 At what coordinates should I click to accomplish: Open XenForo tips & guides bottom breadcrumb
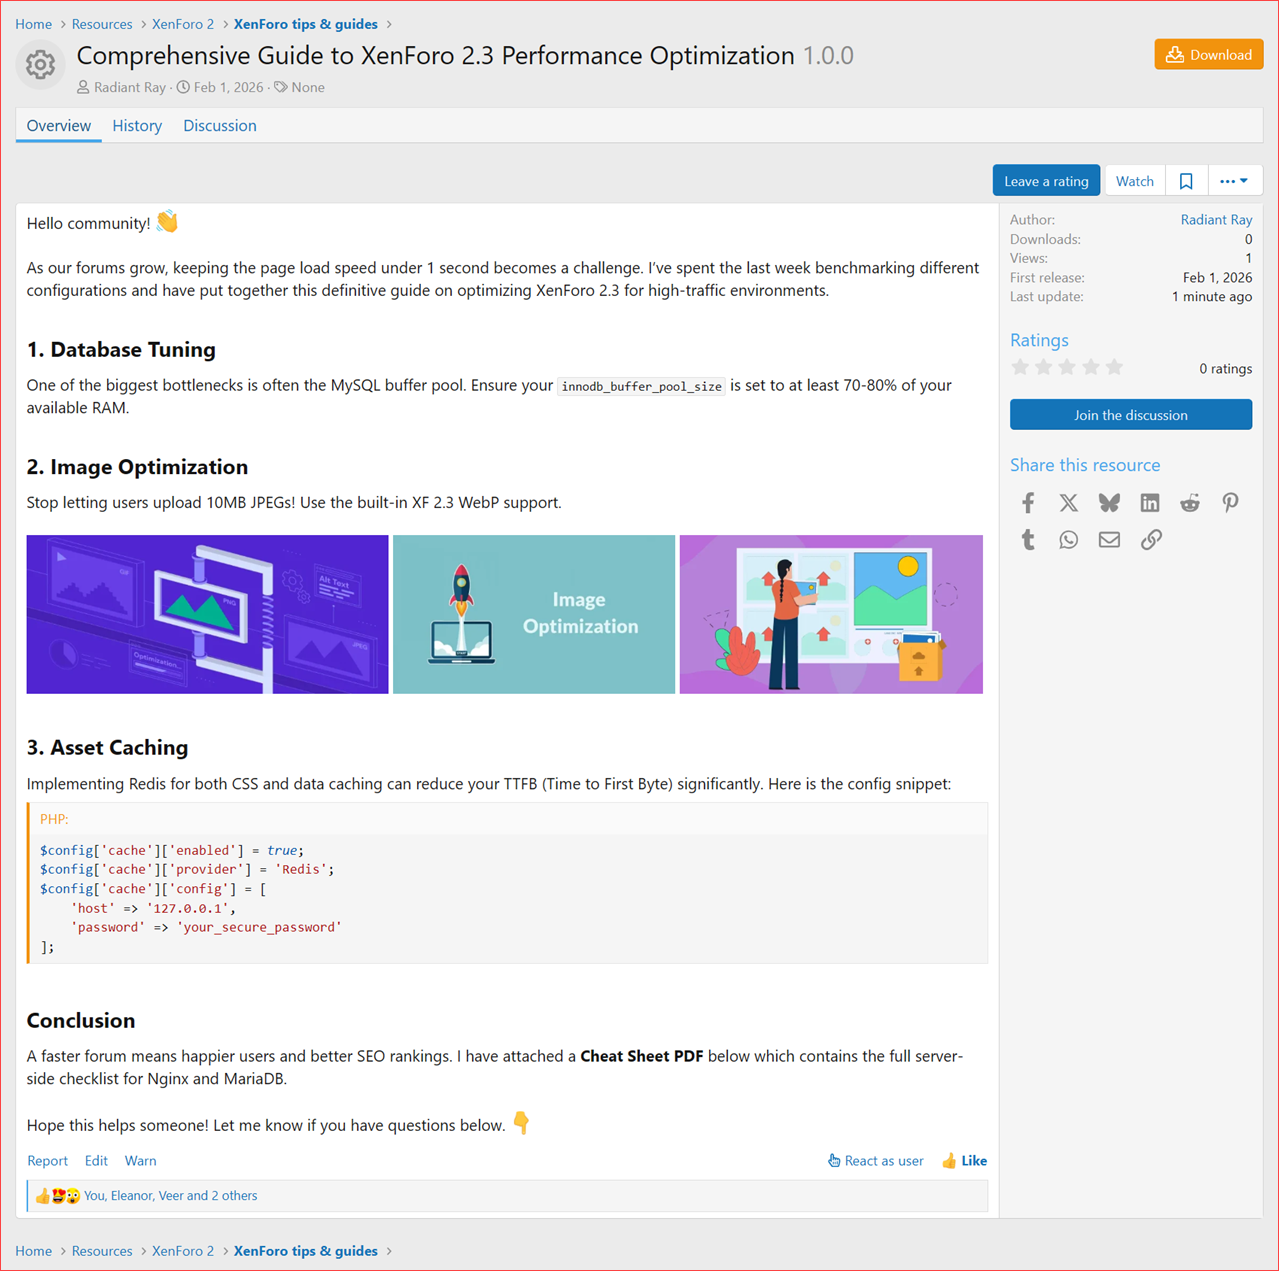point(306,1251)
